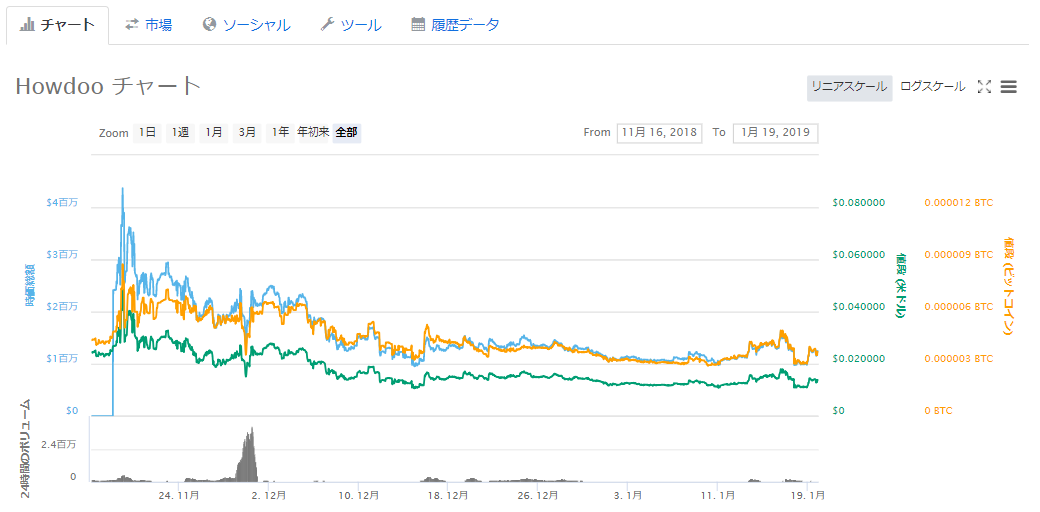Click the From date field

pyautogui.click(x=659, y=133)
